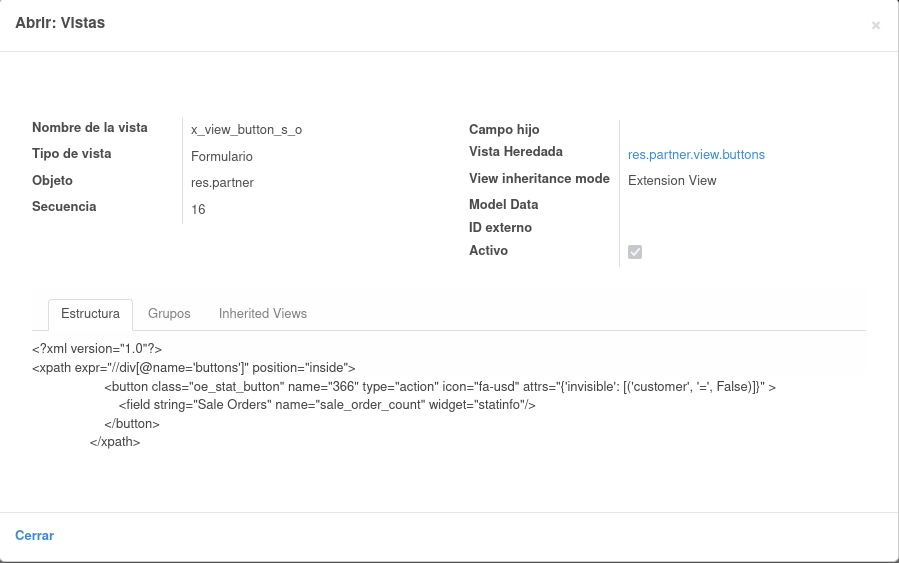Click the oe_stat_button button code line

click(440, 386)
